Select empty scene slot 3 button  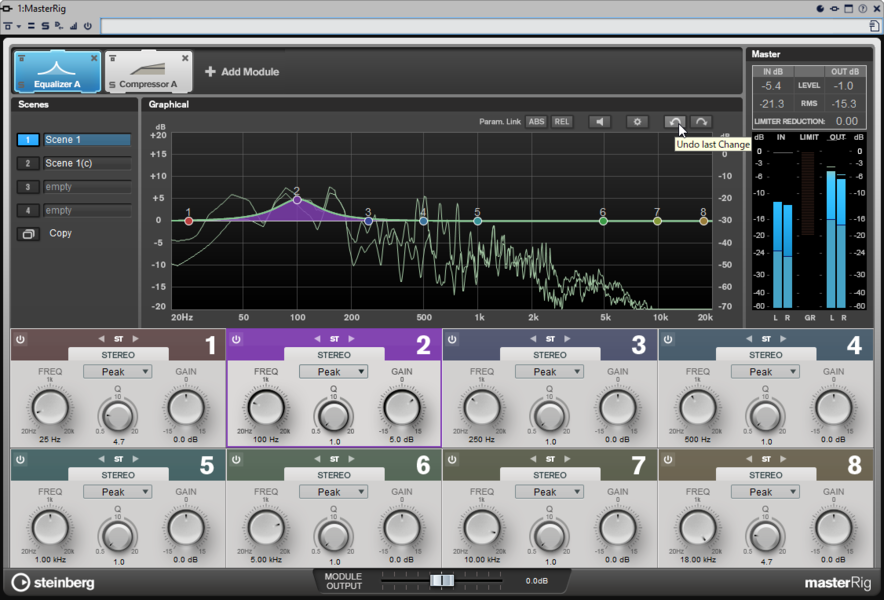point(28,187)
